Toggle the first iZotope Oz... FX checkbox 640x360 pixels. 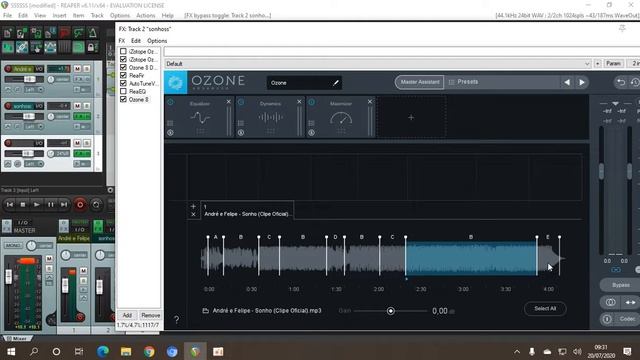click(123, 51)
